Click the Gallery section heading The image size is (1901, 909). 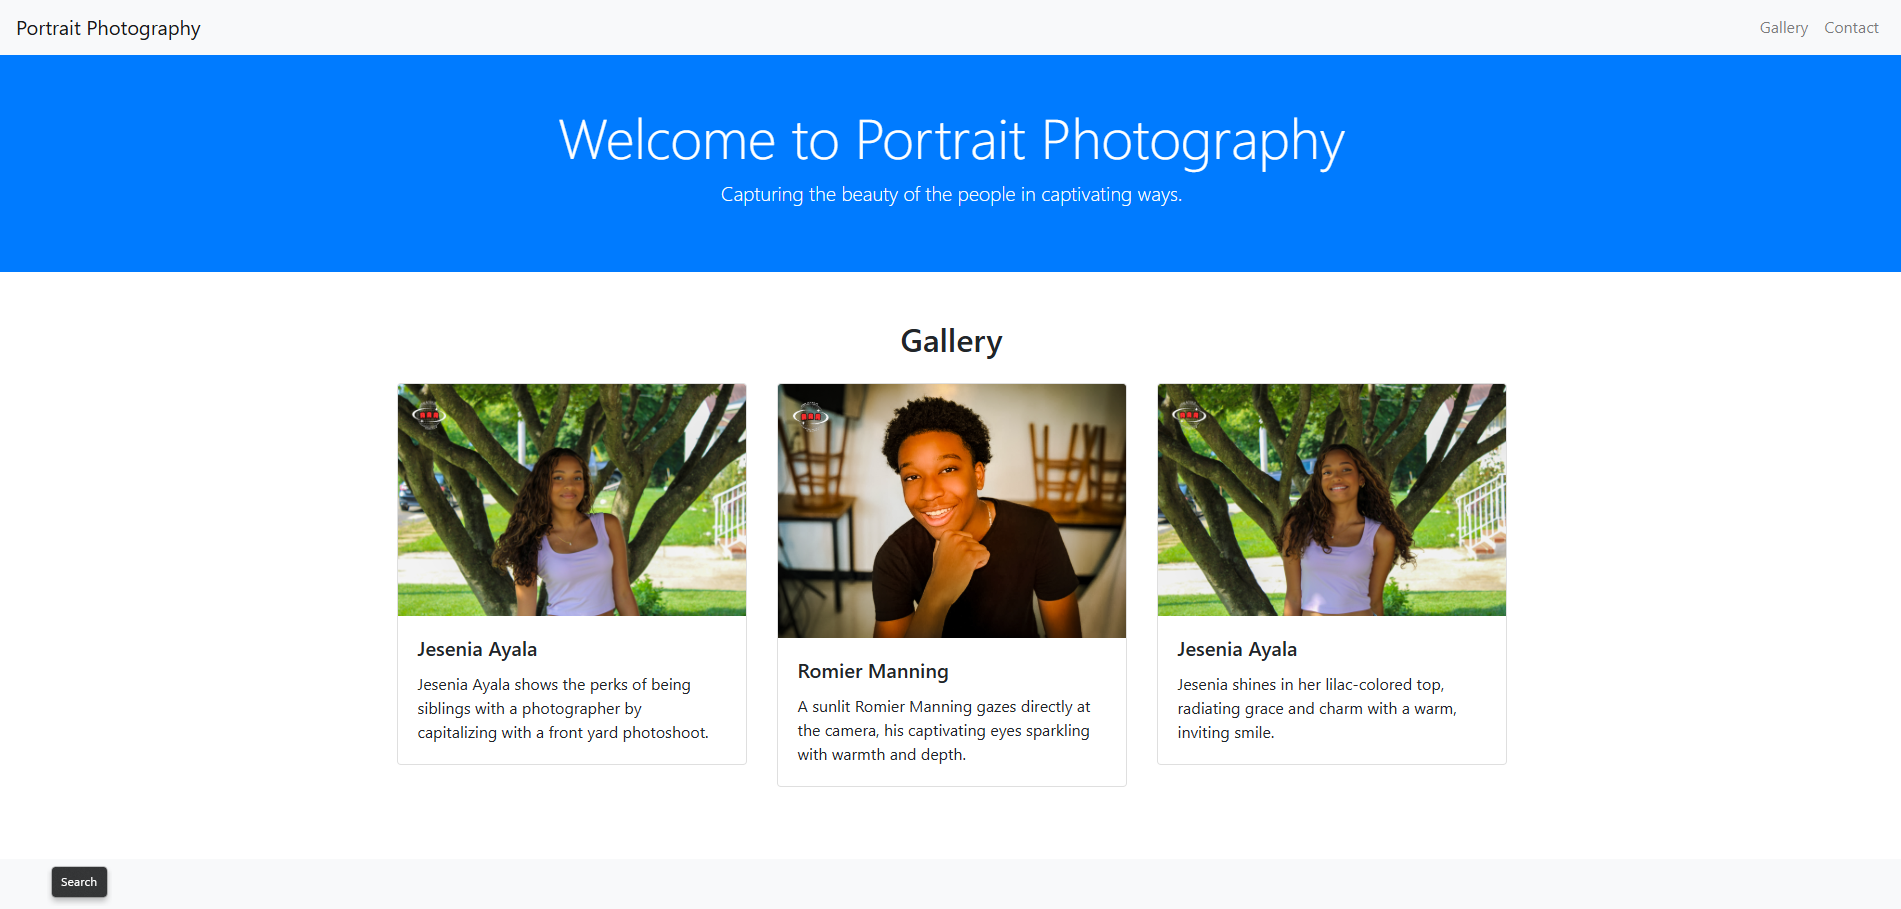pos(950,341)
